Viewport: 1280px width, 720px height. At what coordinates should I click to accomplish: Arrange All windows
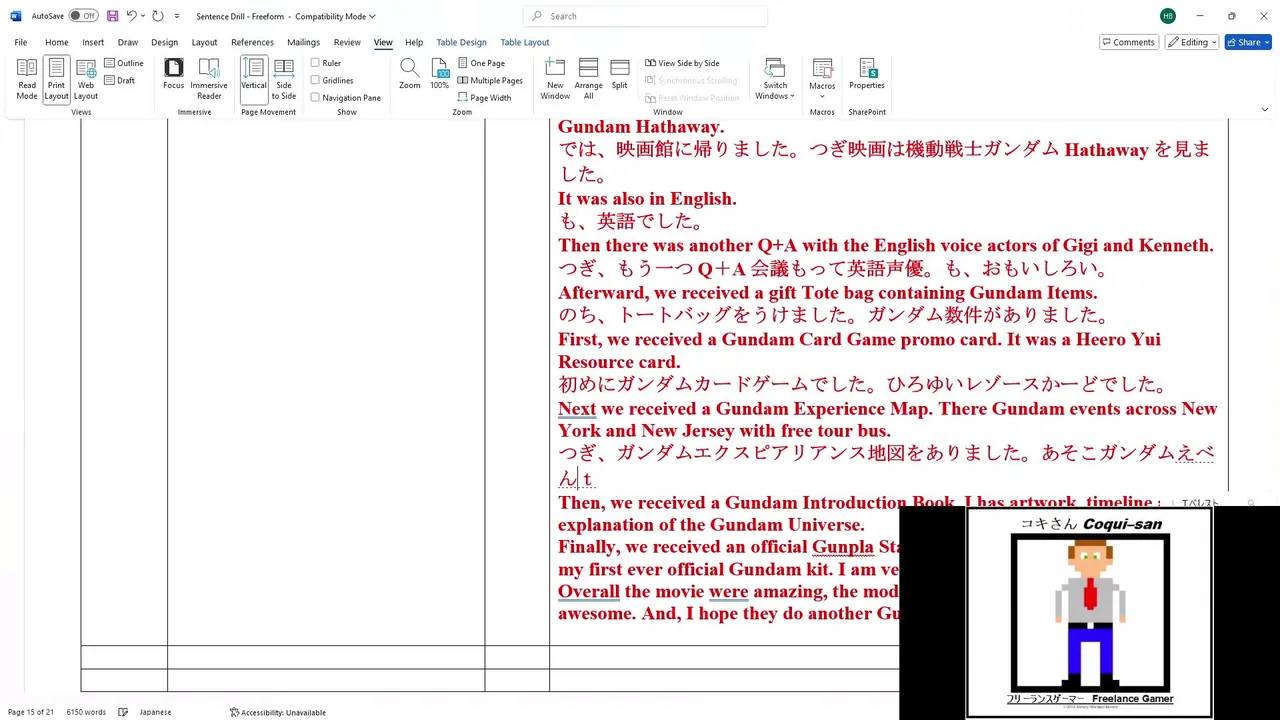coord(589,79)
